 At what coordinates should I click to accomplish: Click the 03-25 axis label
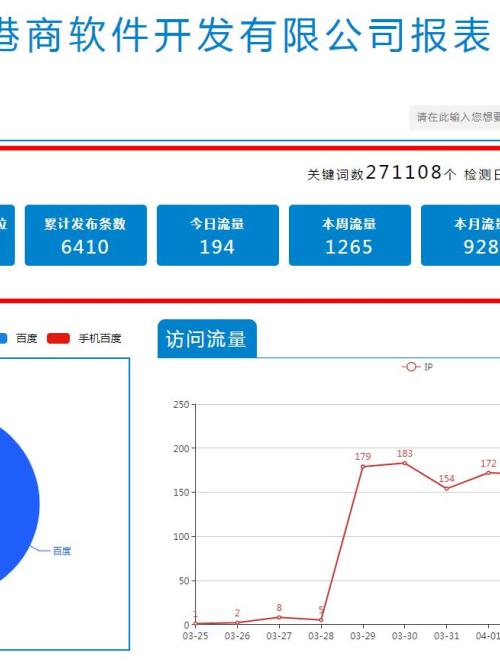pos(195,636)
